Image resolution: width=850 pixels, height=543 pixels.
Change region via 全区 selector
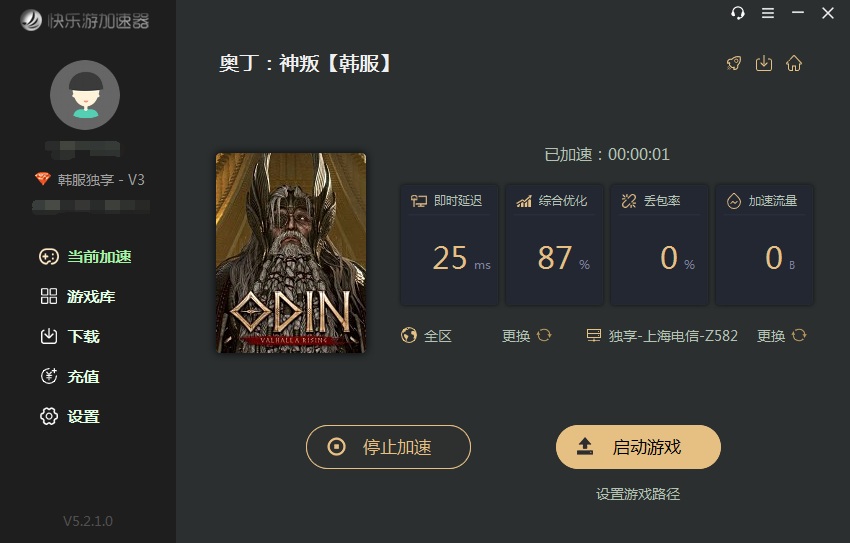point(426,336)
